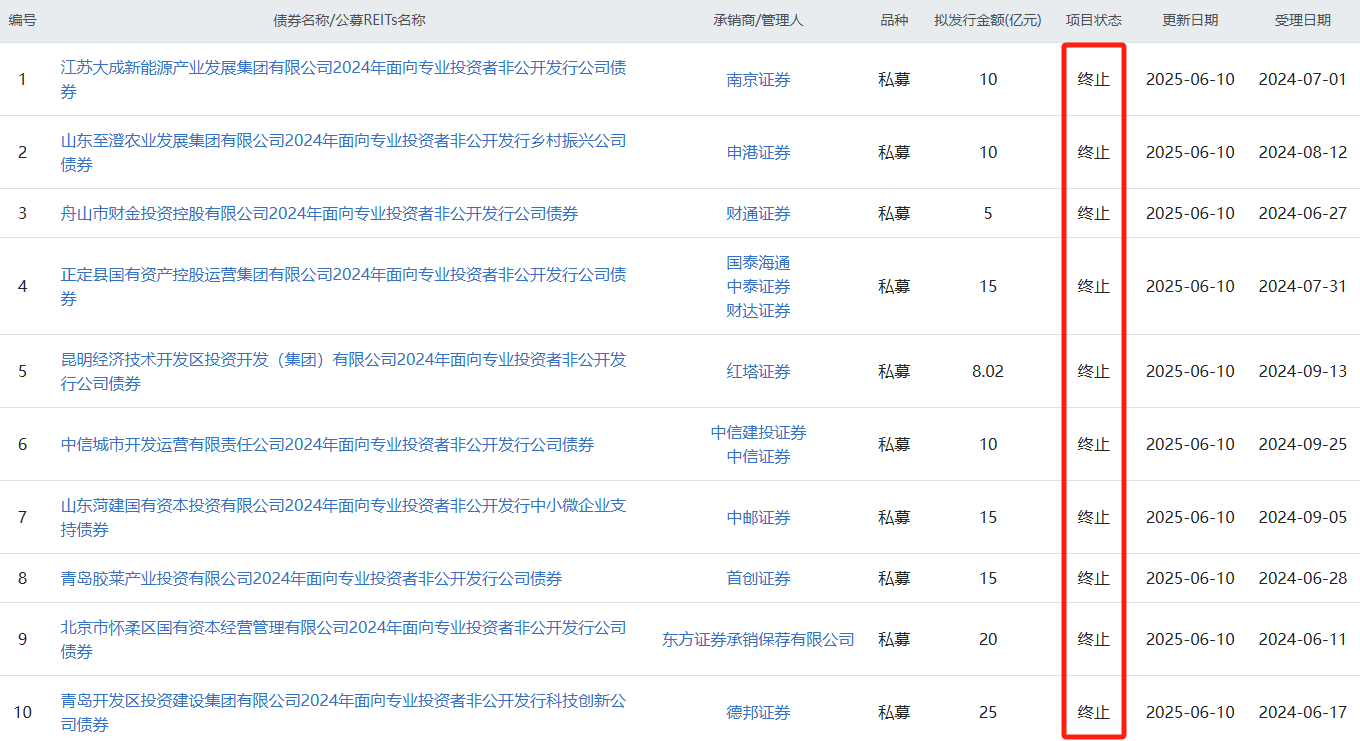This screenshot has width=1360, height=741.
Task: Click row number 10
Action: pos(22,712)
